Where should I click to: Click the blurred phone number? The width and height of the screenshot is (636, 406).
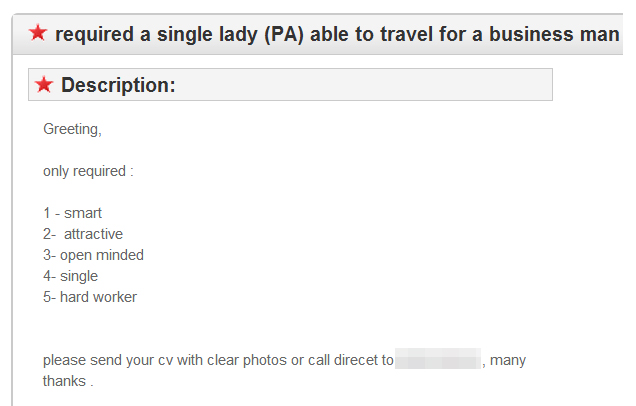pyautogui.click(x=438, y=360)
